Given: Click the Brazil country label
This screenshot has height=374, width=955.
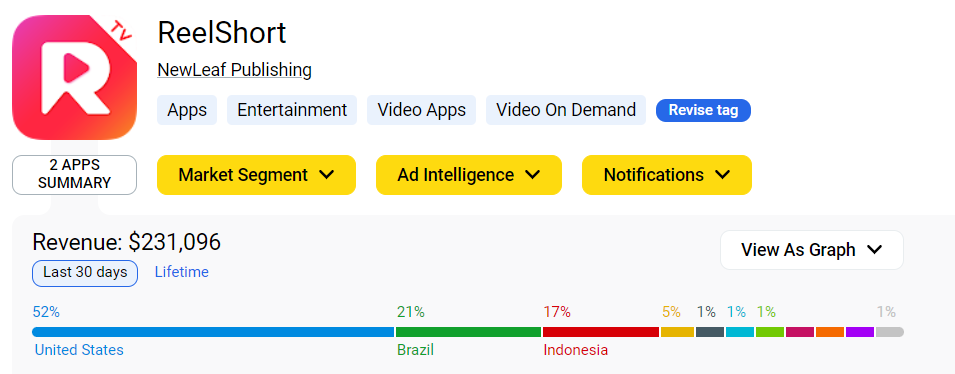Looking at the screenshot, I should click(415, 350).
